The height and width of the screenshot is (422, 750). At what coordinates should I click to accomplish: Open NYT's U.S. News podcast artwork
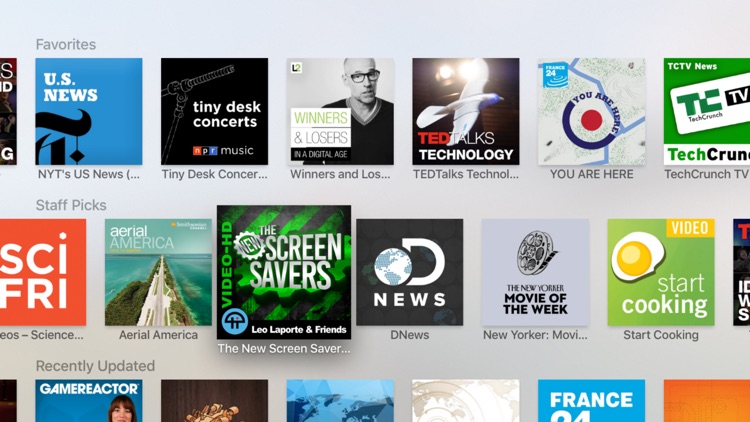88,111
